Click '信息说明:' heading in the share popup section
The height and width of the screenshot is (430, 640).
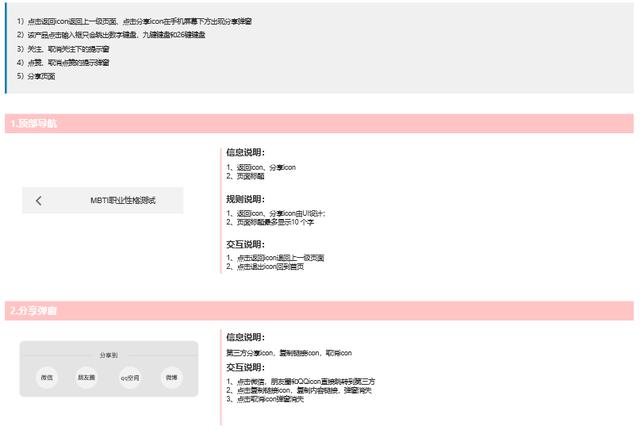click(246, 337)
